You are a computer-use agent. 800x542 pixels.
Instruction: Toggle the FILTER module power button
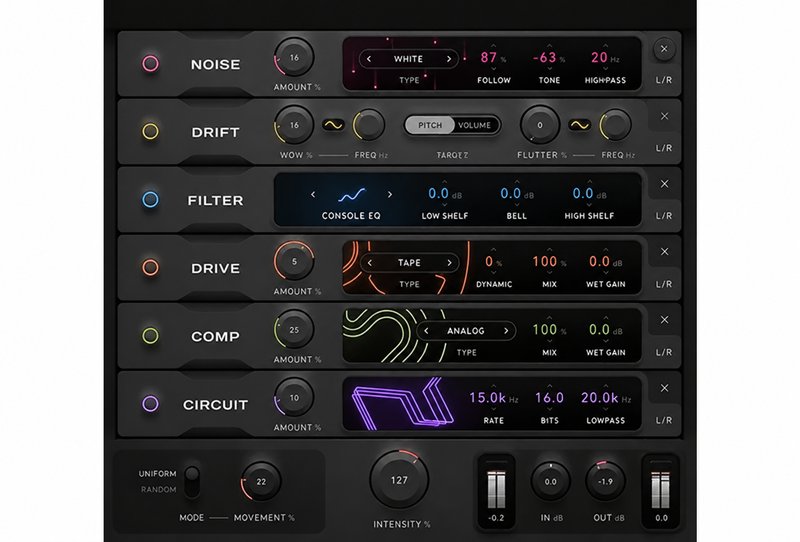150,200
